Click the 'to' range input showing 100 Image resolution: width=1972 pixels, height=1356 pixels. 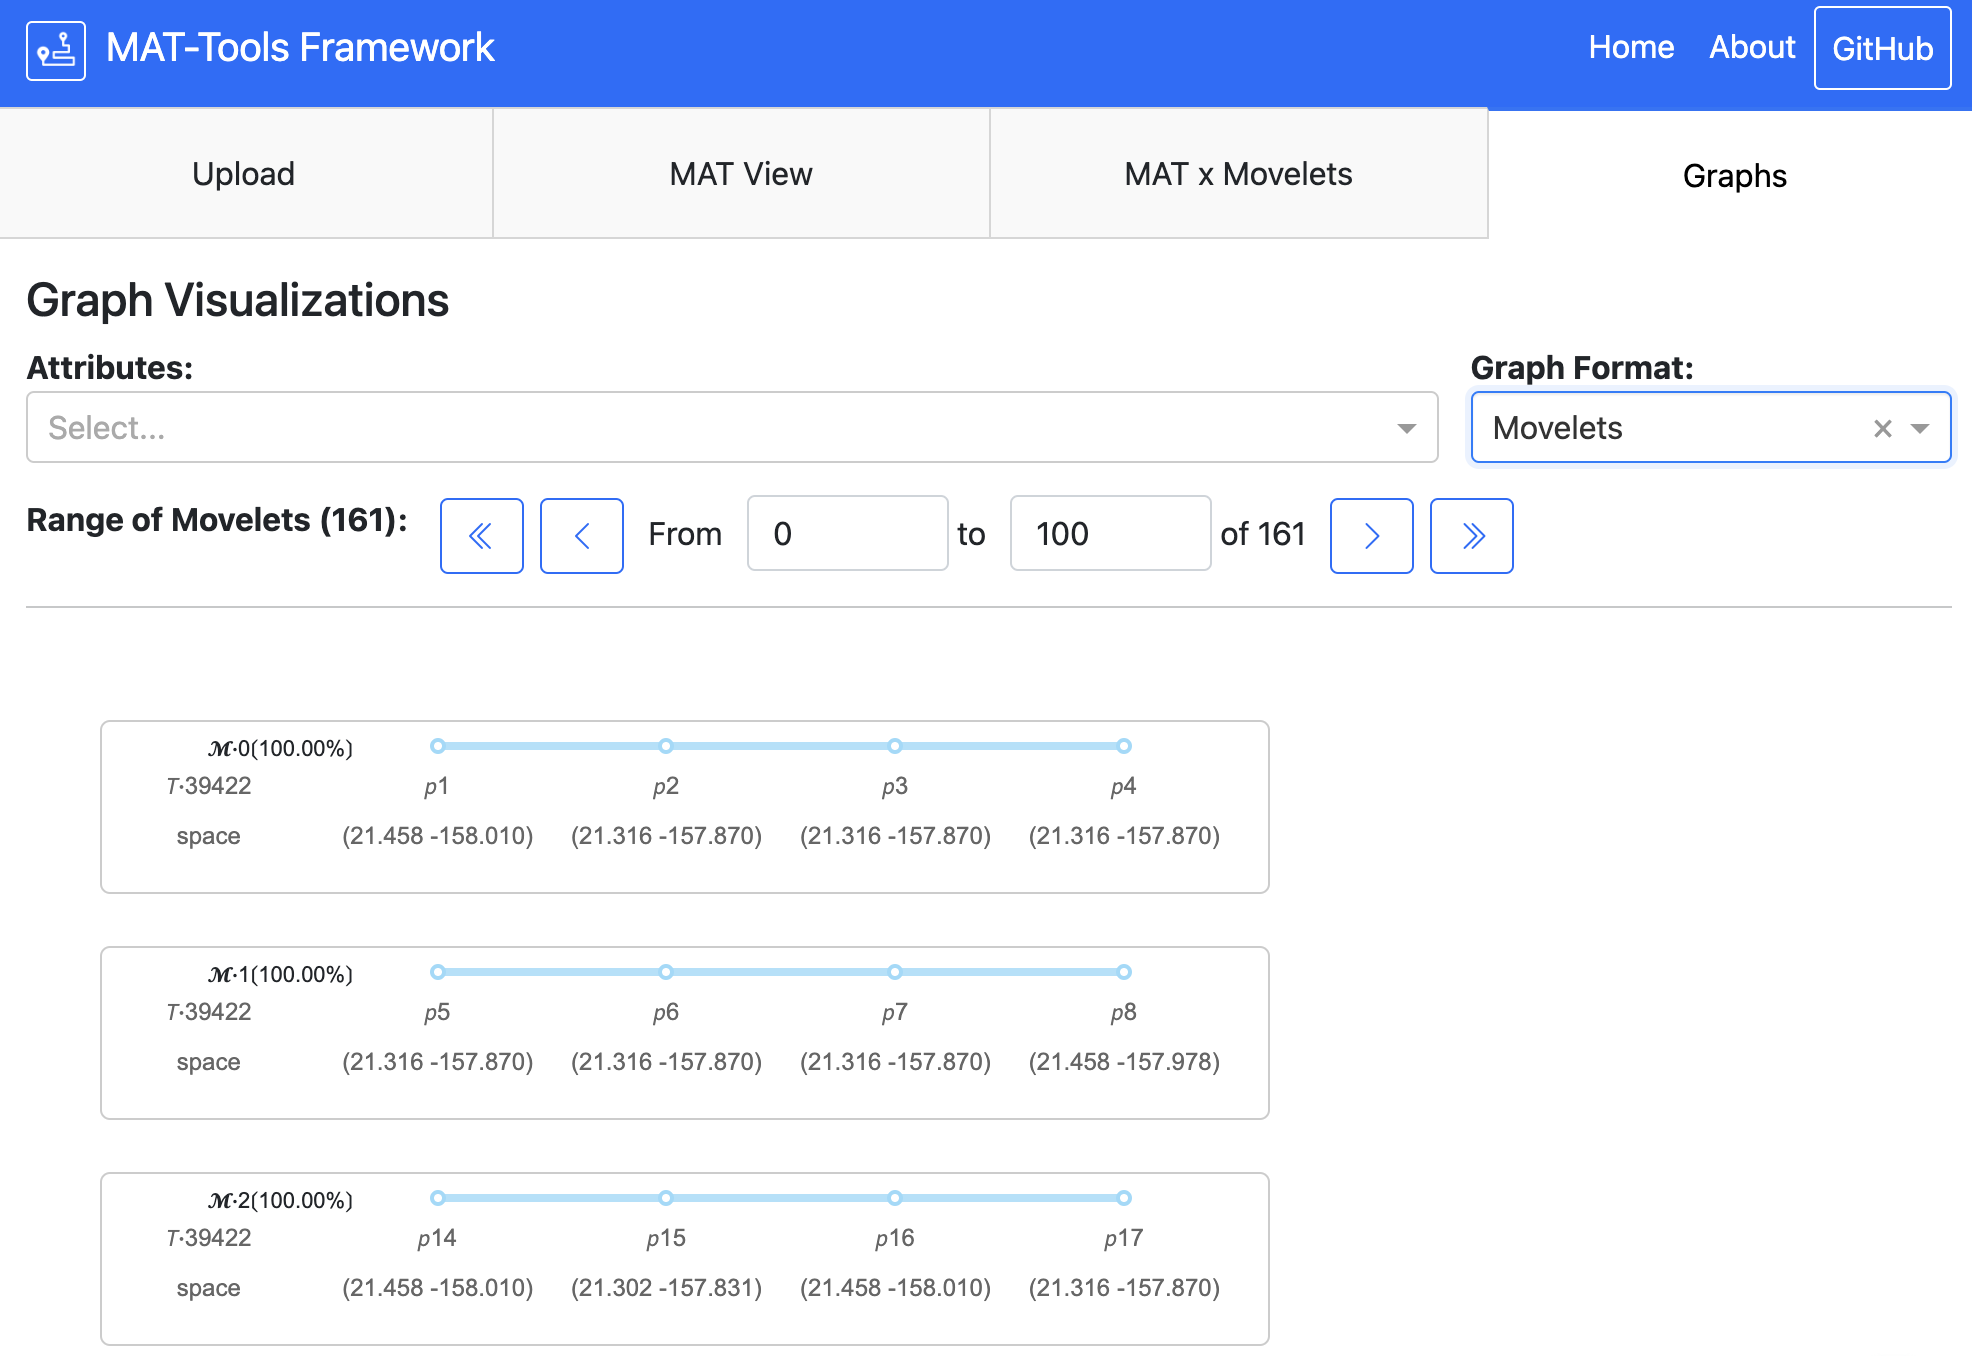click(x=1110, y=534)
